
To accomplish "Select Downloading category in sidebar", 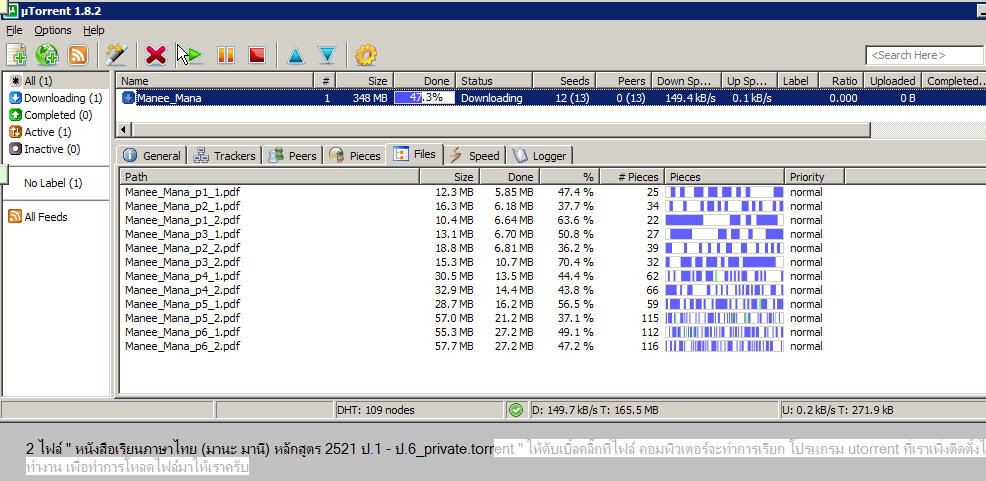I will coord(56,98).
